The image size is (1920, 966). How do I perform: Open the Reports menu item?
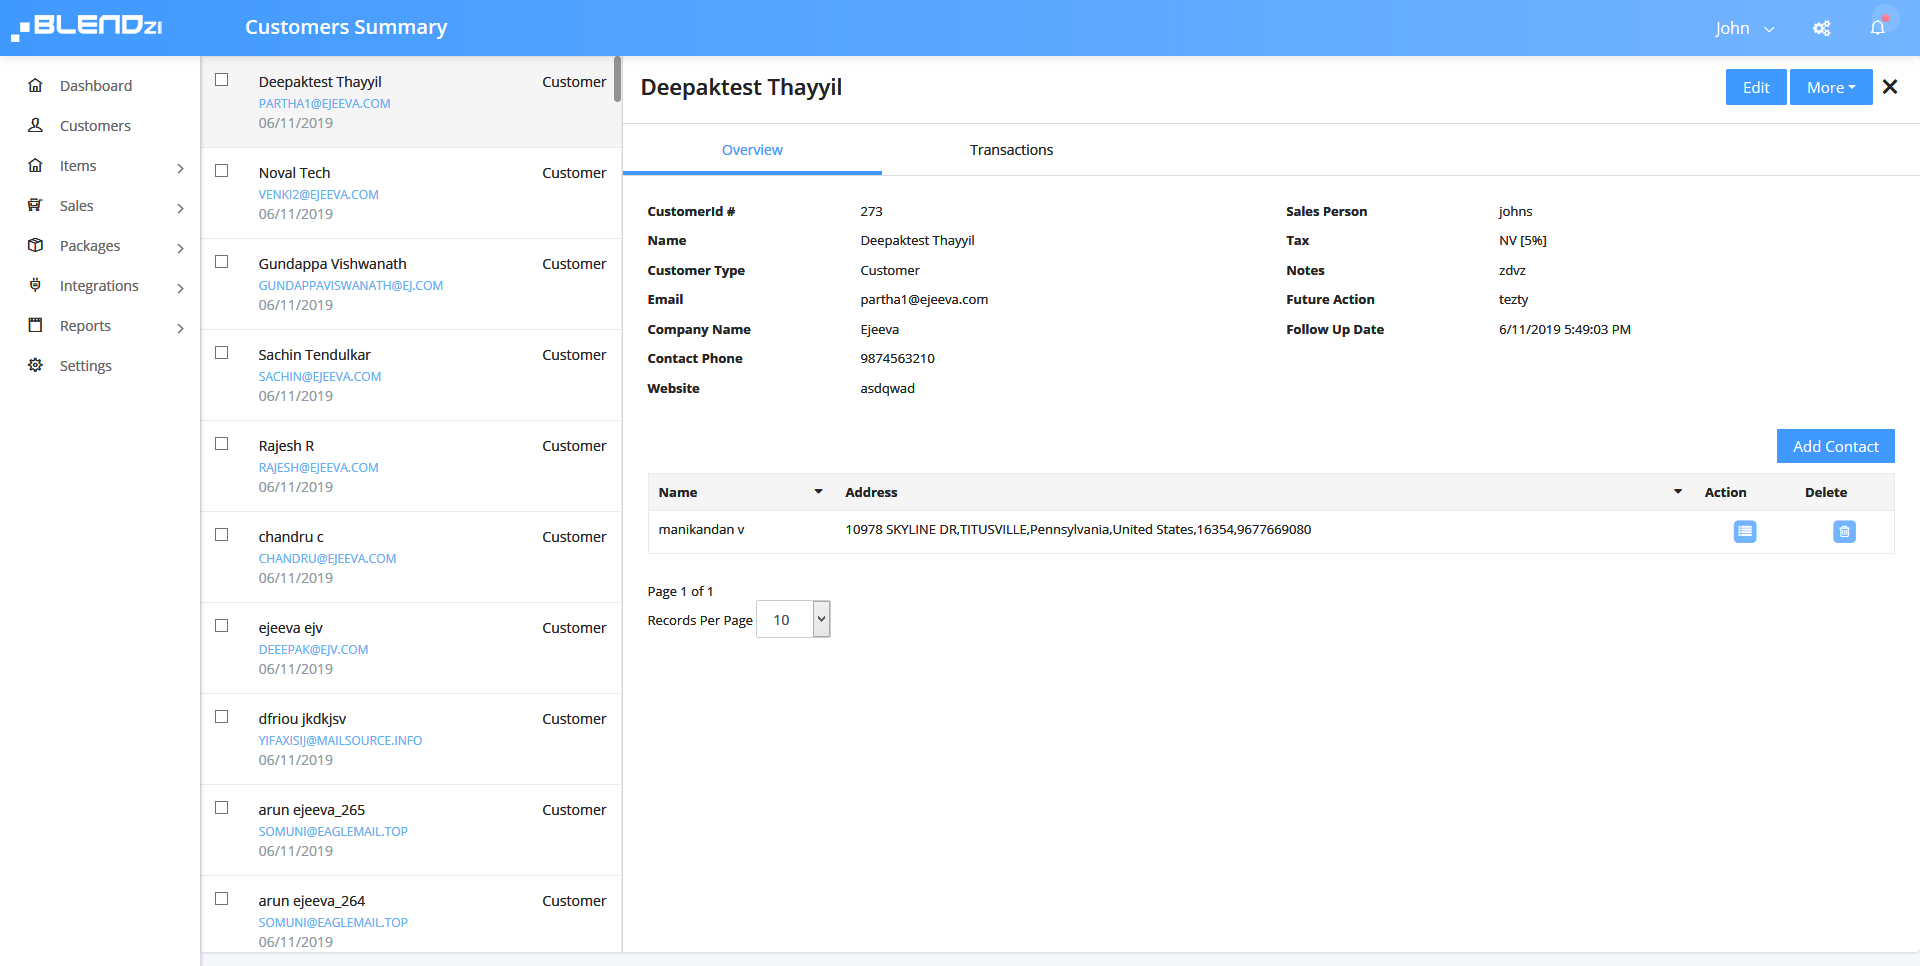[x=85, y=326]
